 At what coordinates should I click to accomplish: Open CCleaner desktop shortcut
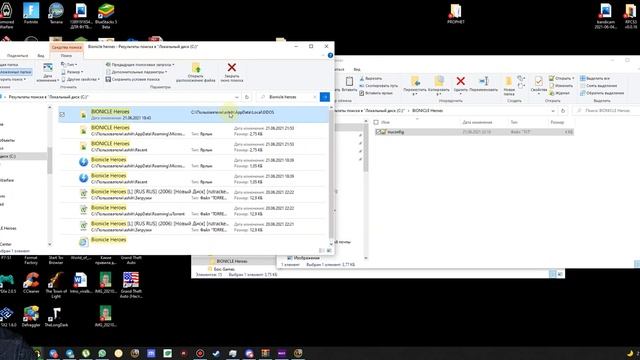click(x=31, y=282)
